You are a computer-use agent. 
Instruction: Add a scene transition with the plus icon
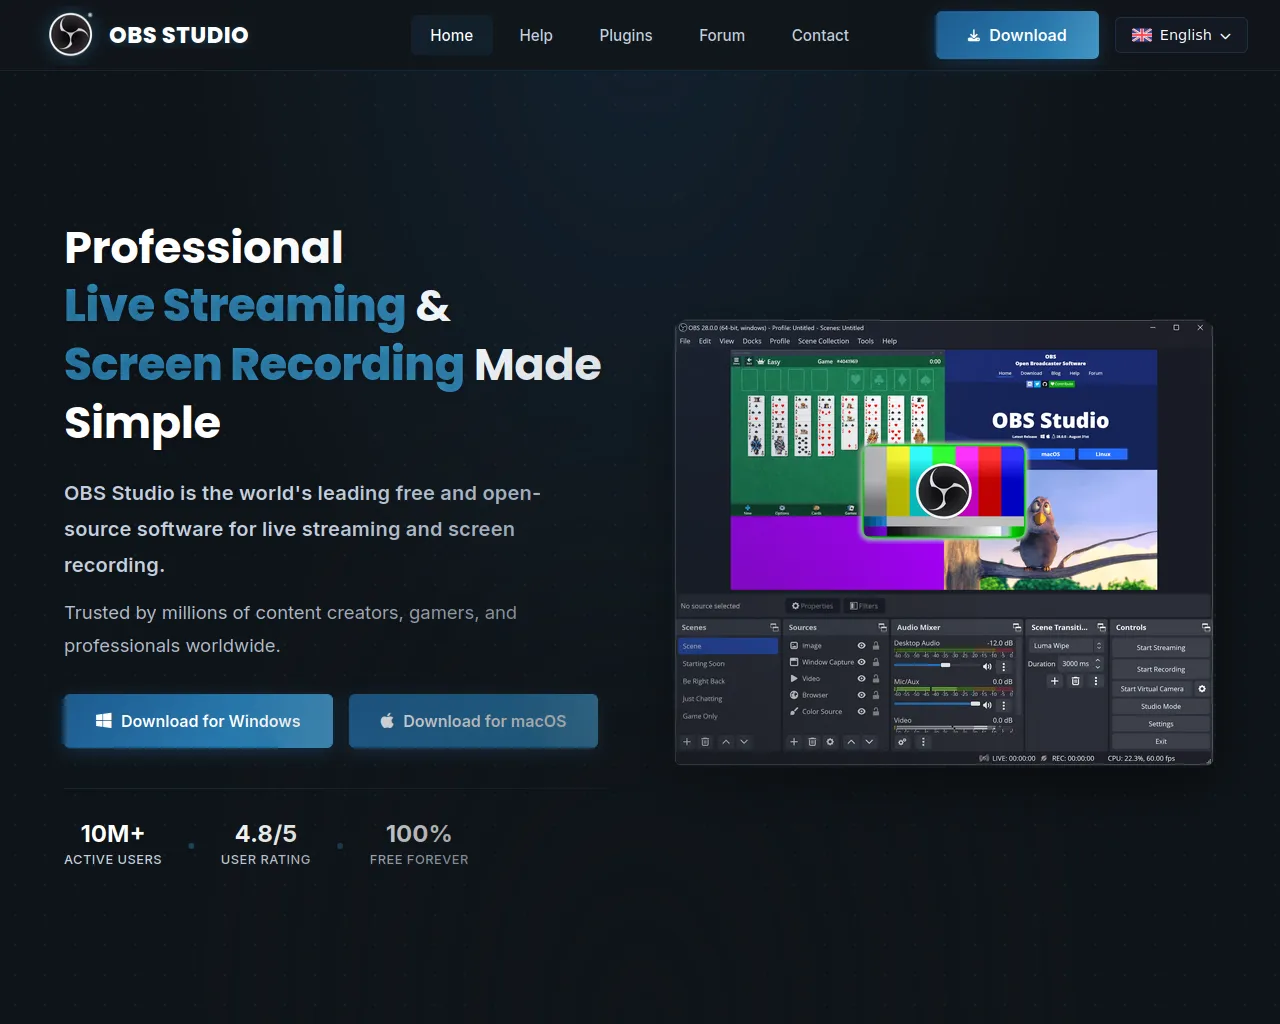[x=1054, y=681]
